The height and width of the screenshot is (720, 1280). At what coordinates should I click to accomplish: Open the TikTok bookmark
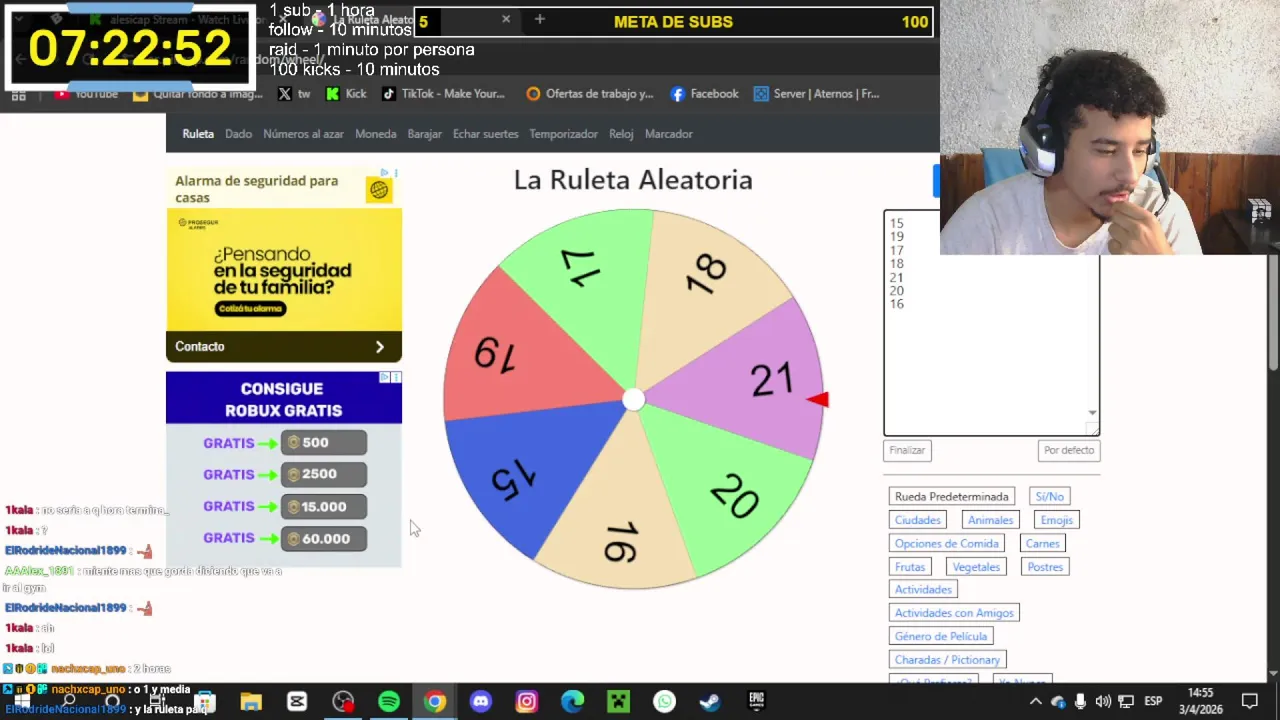(443, 94)
